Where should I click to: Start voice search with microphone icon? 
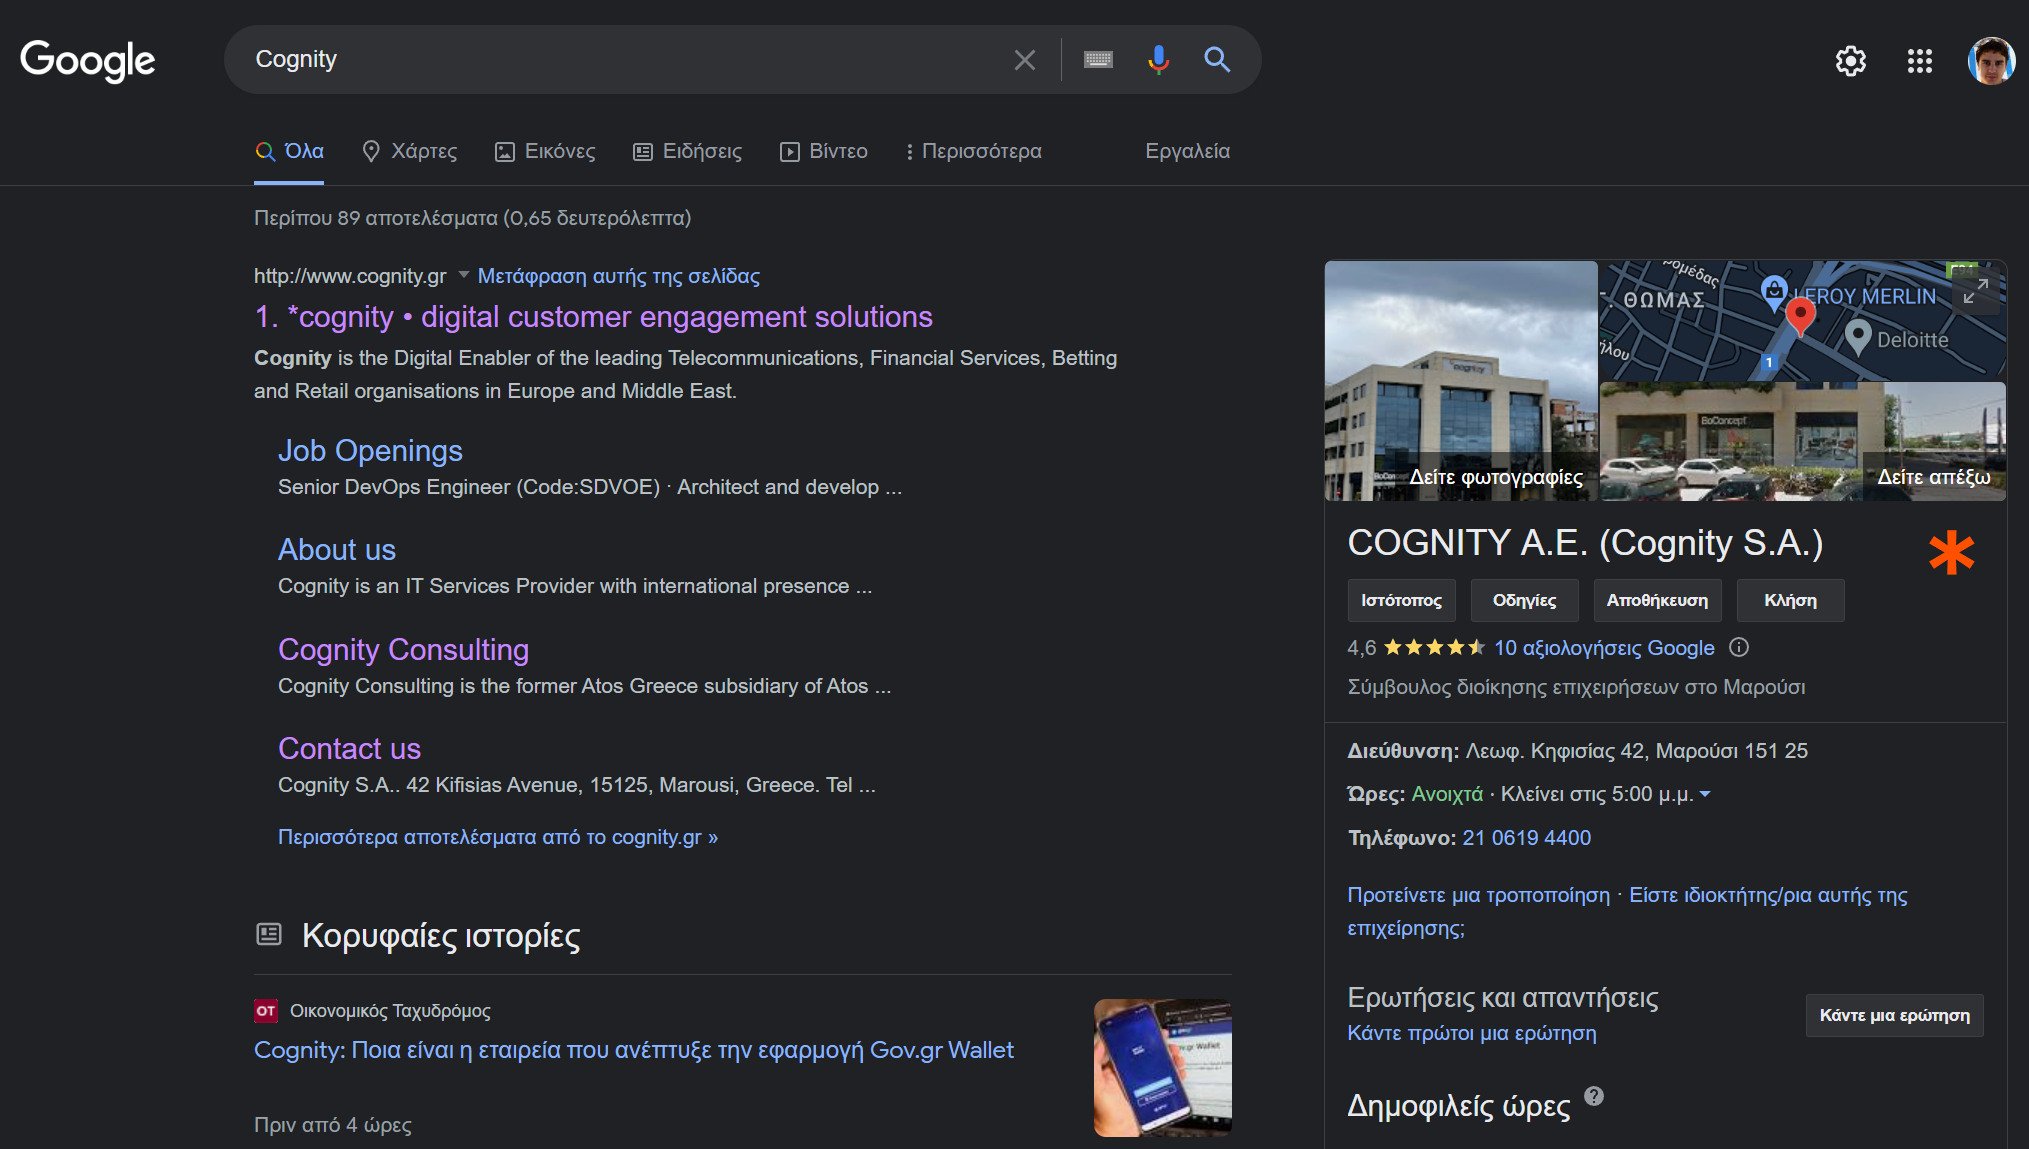click(1158, 60)
